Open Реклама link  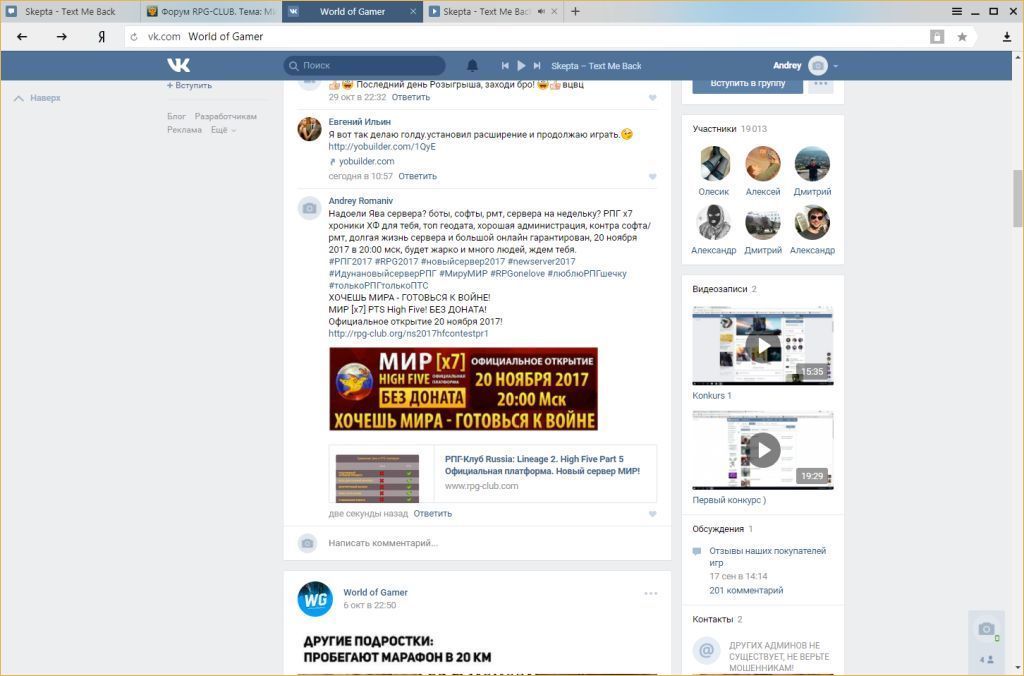point(184,130)
